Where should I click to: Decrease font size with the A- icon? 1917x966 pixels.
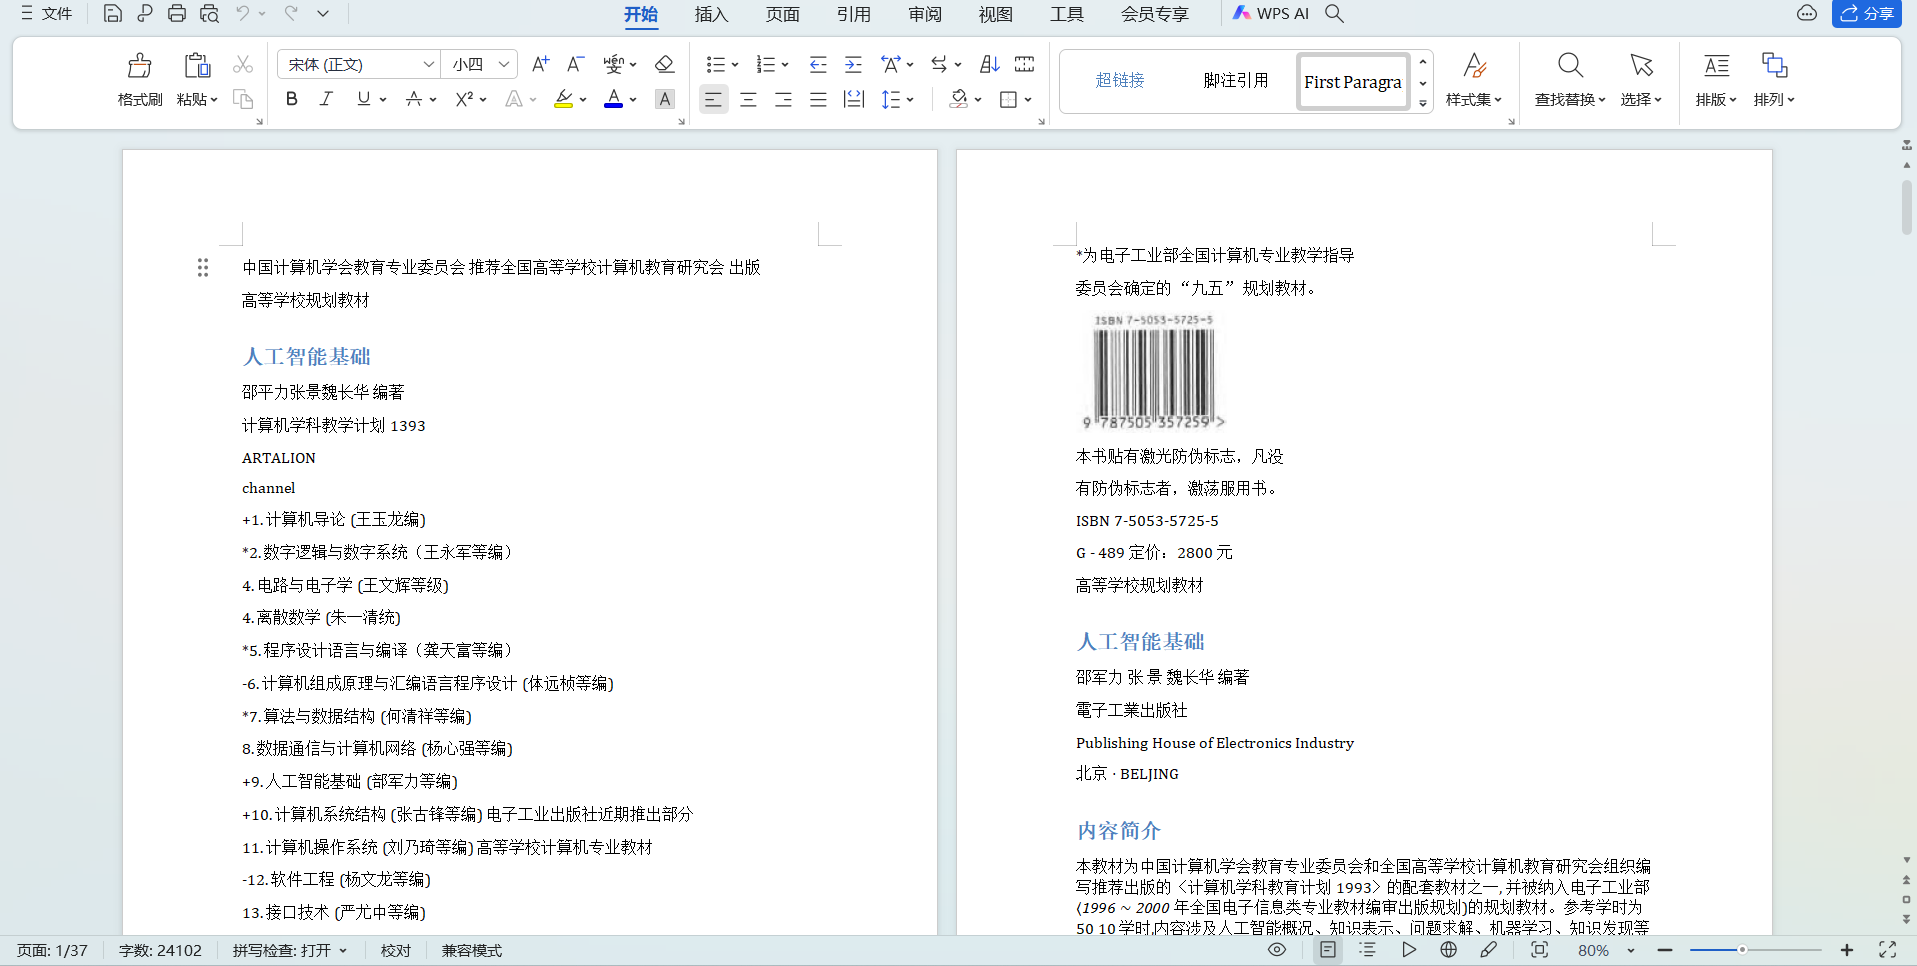575,65
